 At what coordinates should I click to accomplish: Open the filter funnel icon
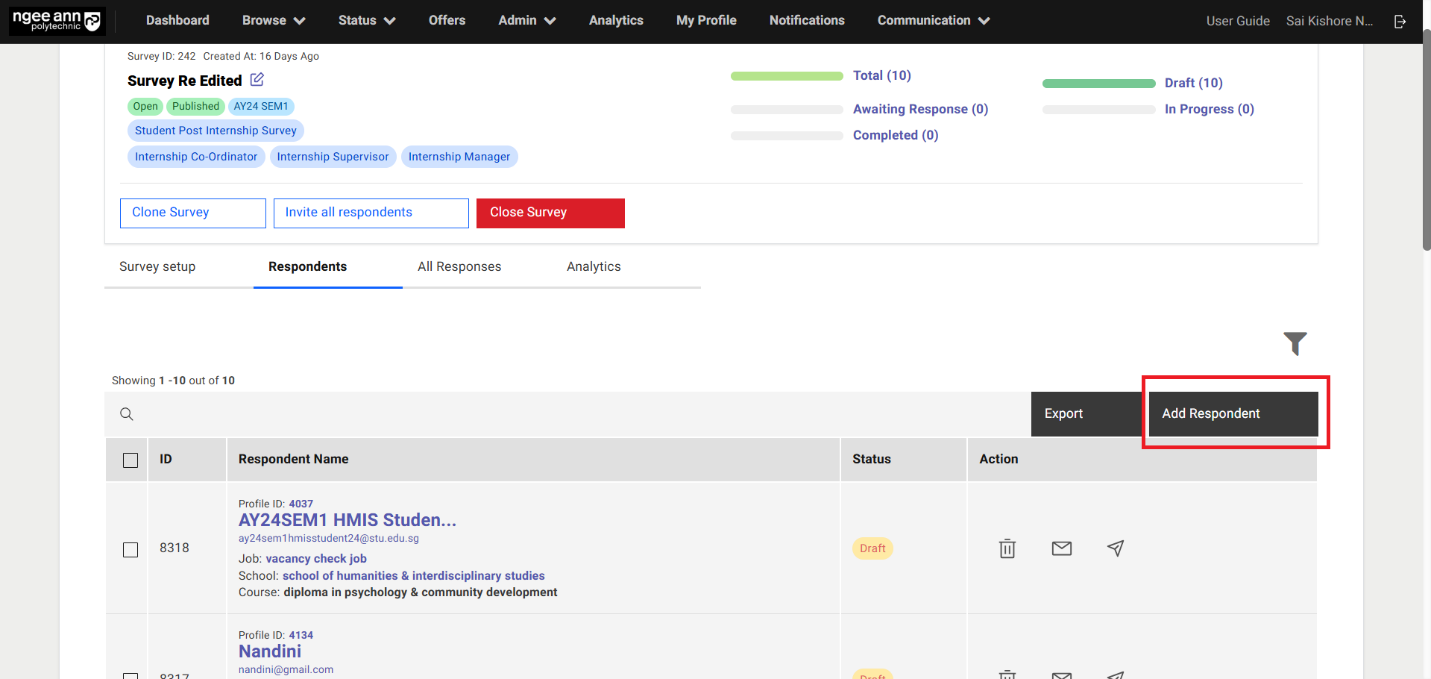[1295, 344]
